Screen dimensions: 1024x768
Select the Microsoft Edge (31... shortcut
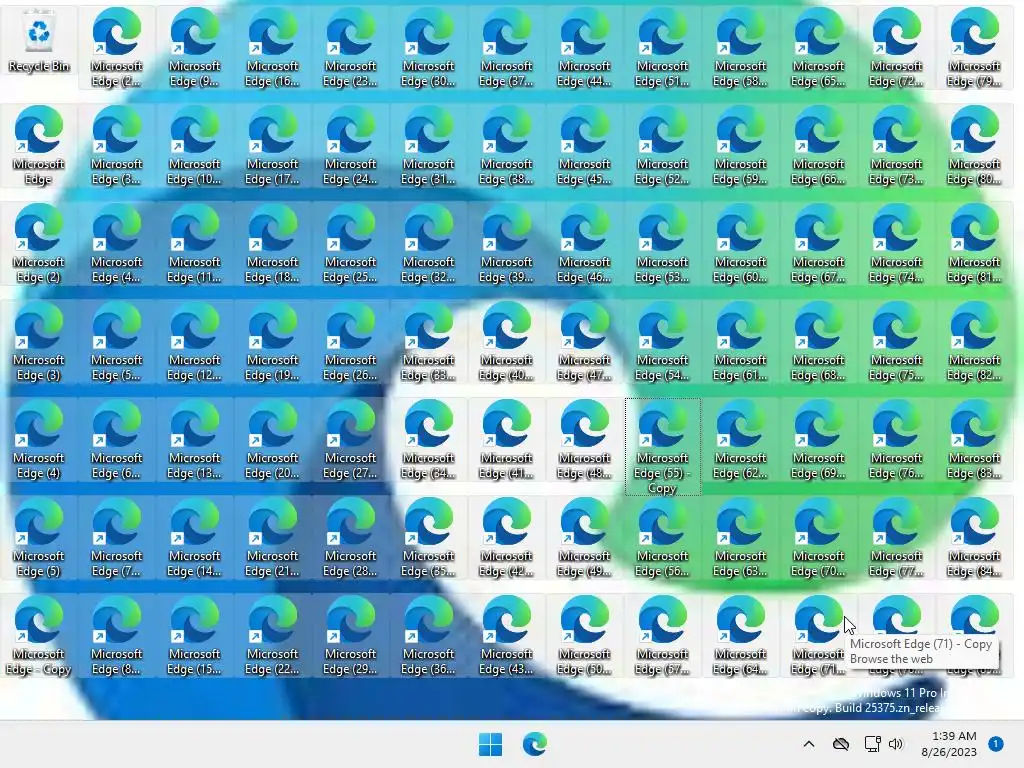pos(428,146)
